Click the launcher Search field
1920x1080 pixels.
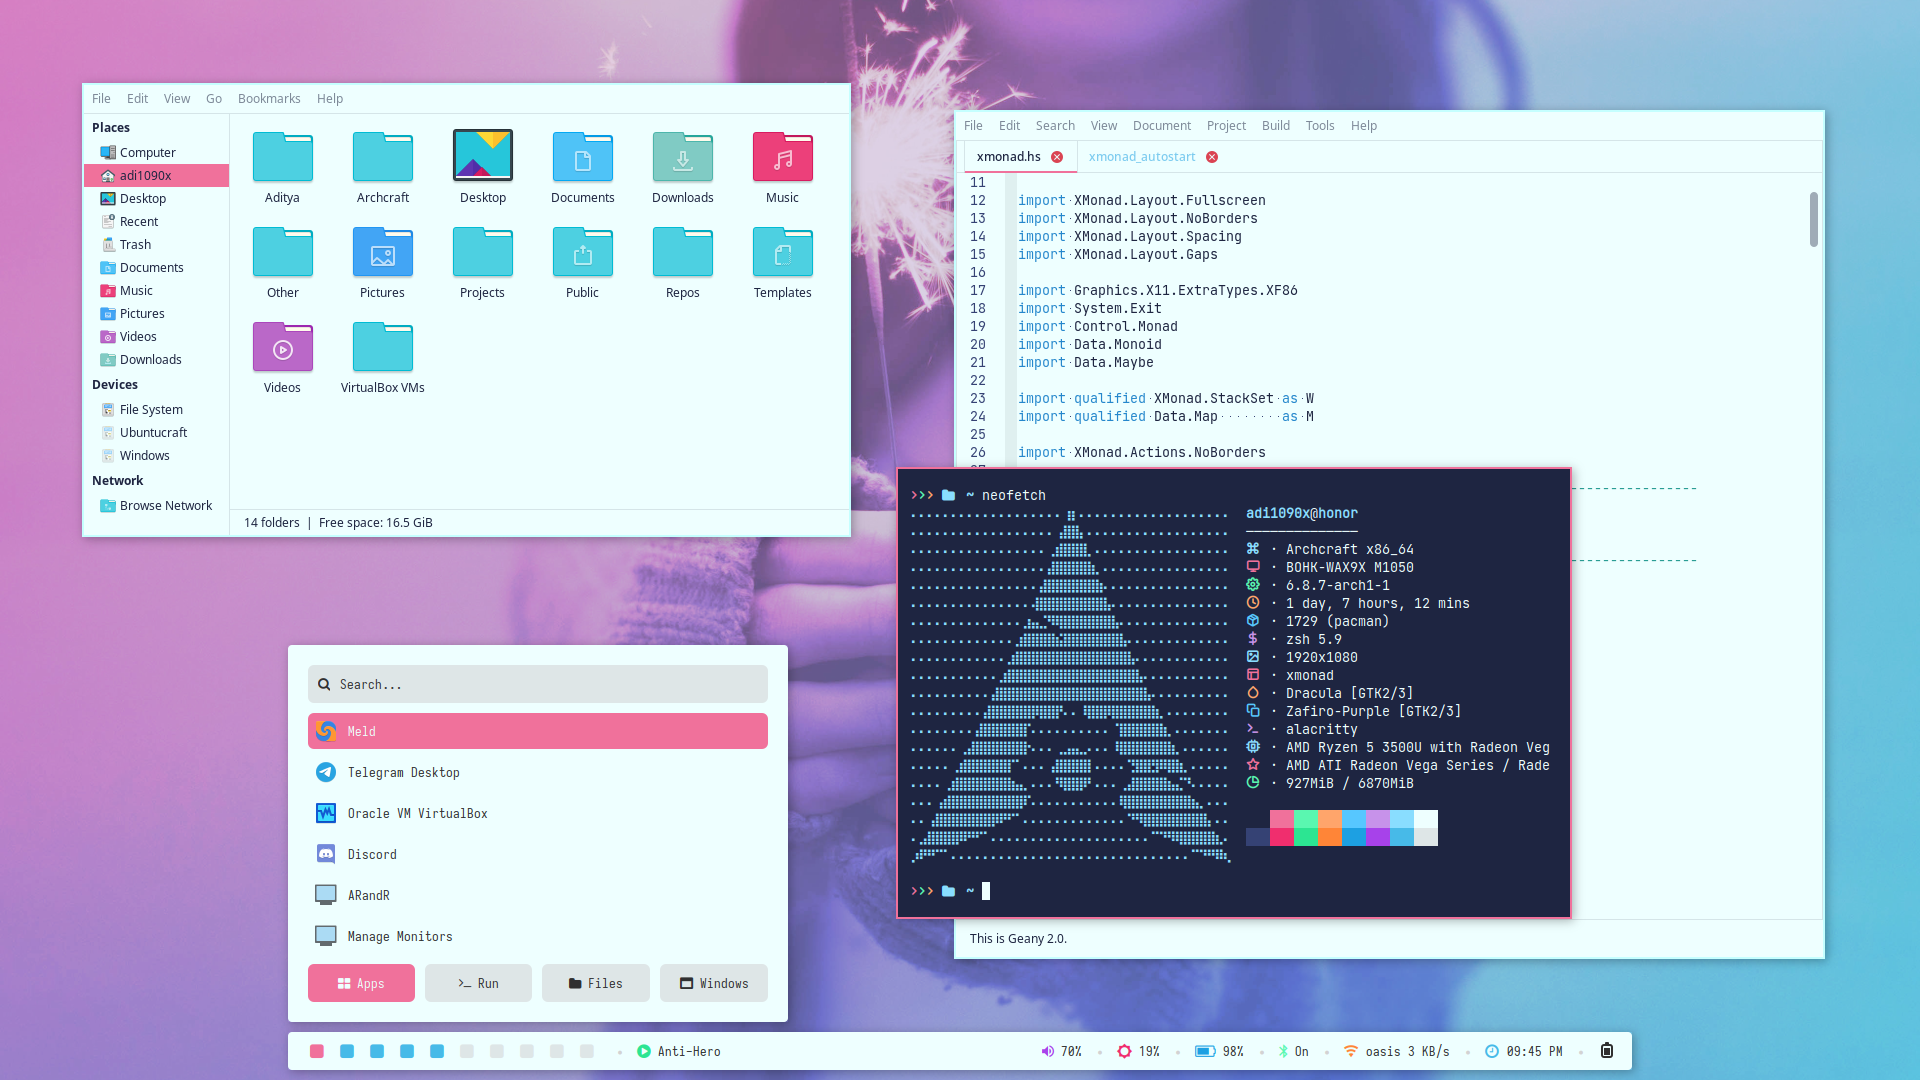pos(538,684)
